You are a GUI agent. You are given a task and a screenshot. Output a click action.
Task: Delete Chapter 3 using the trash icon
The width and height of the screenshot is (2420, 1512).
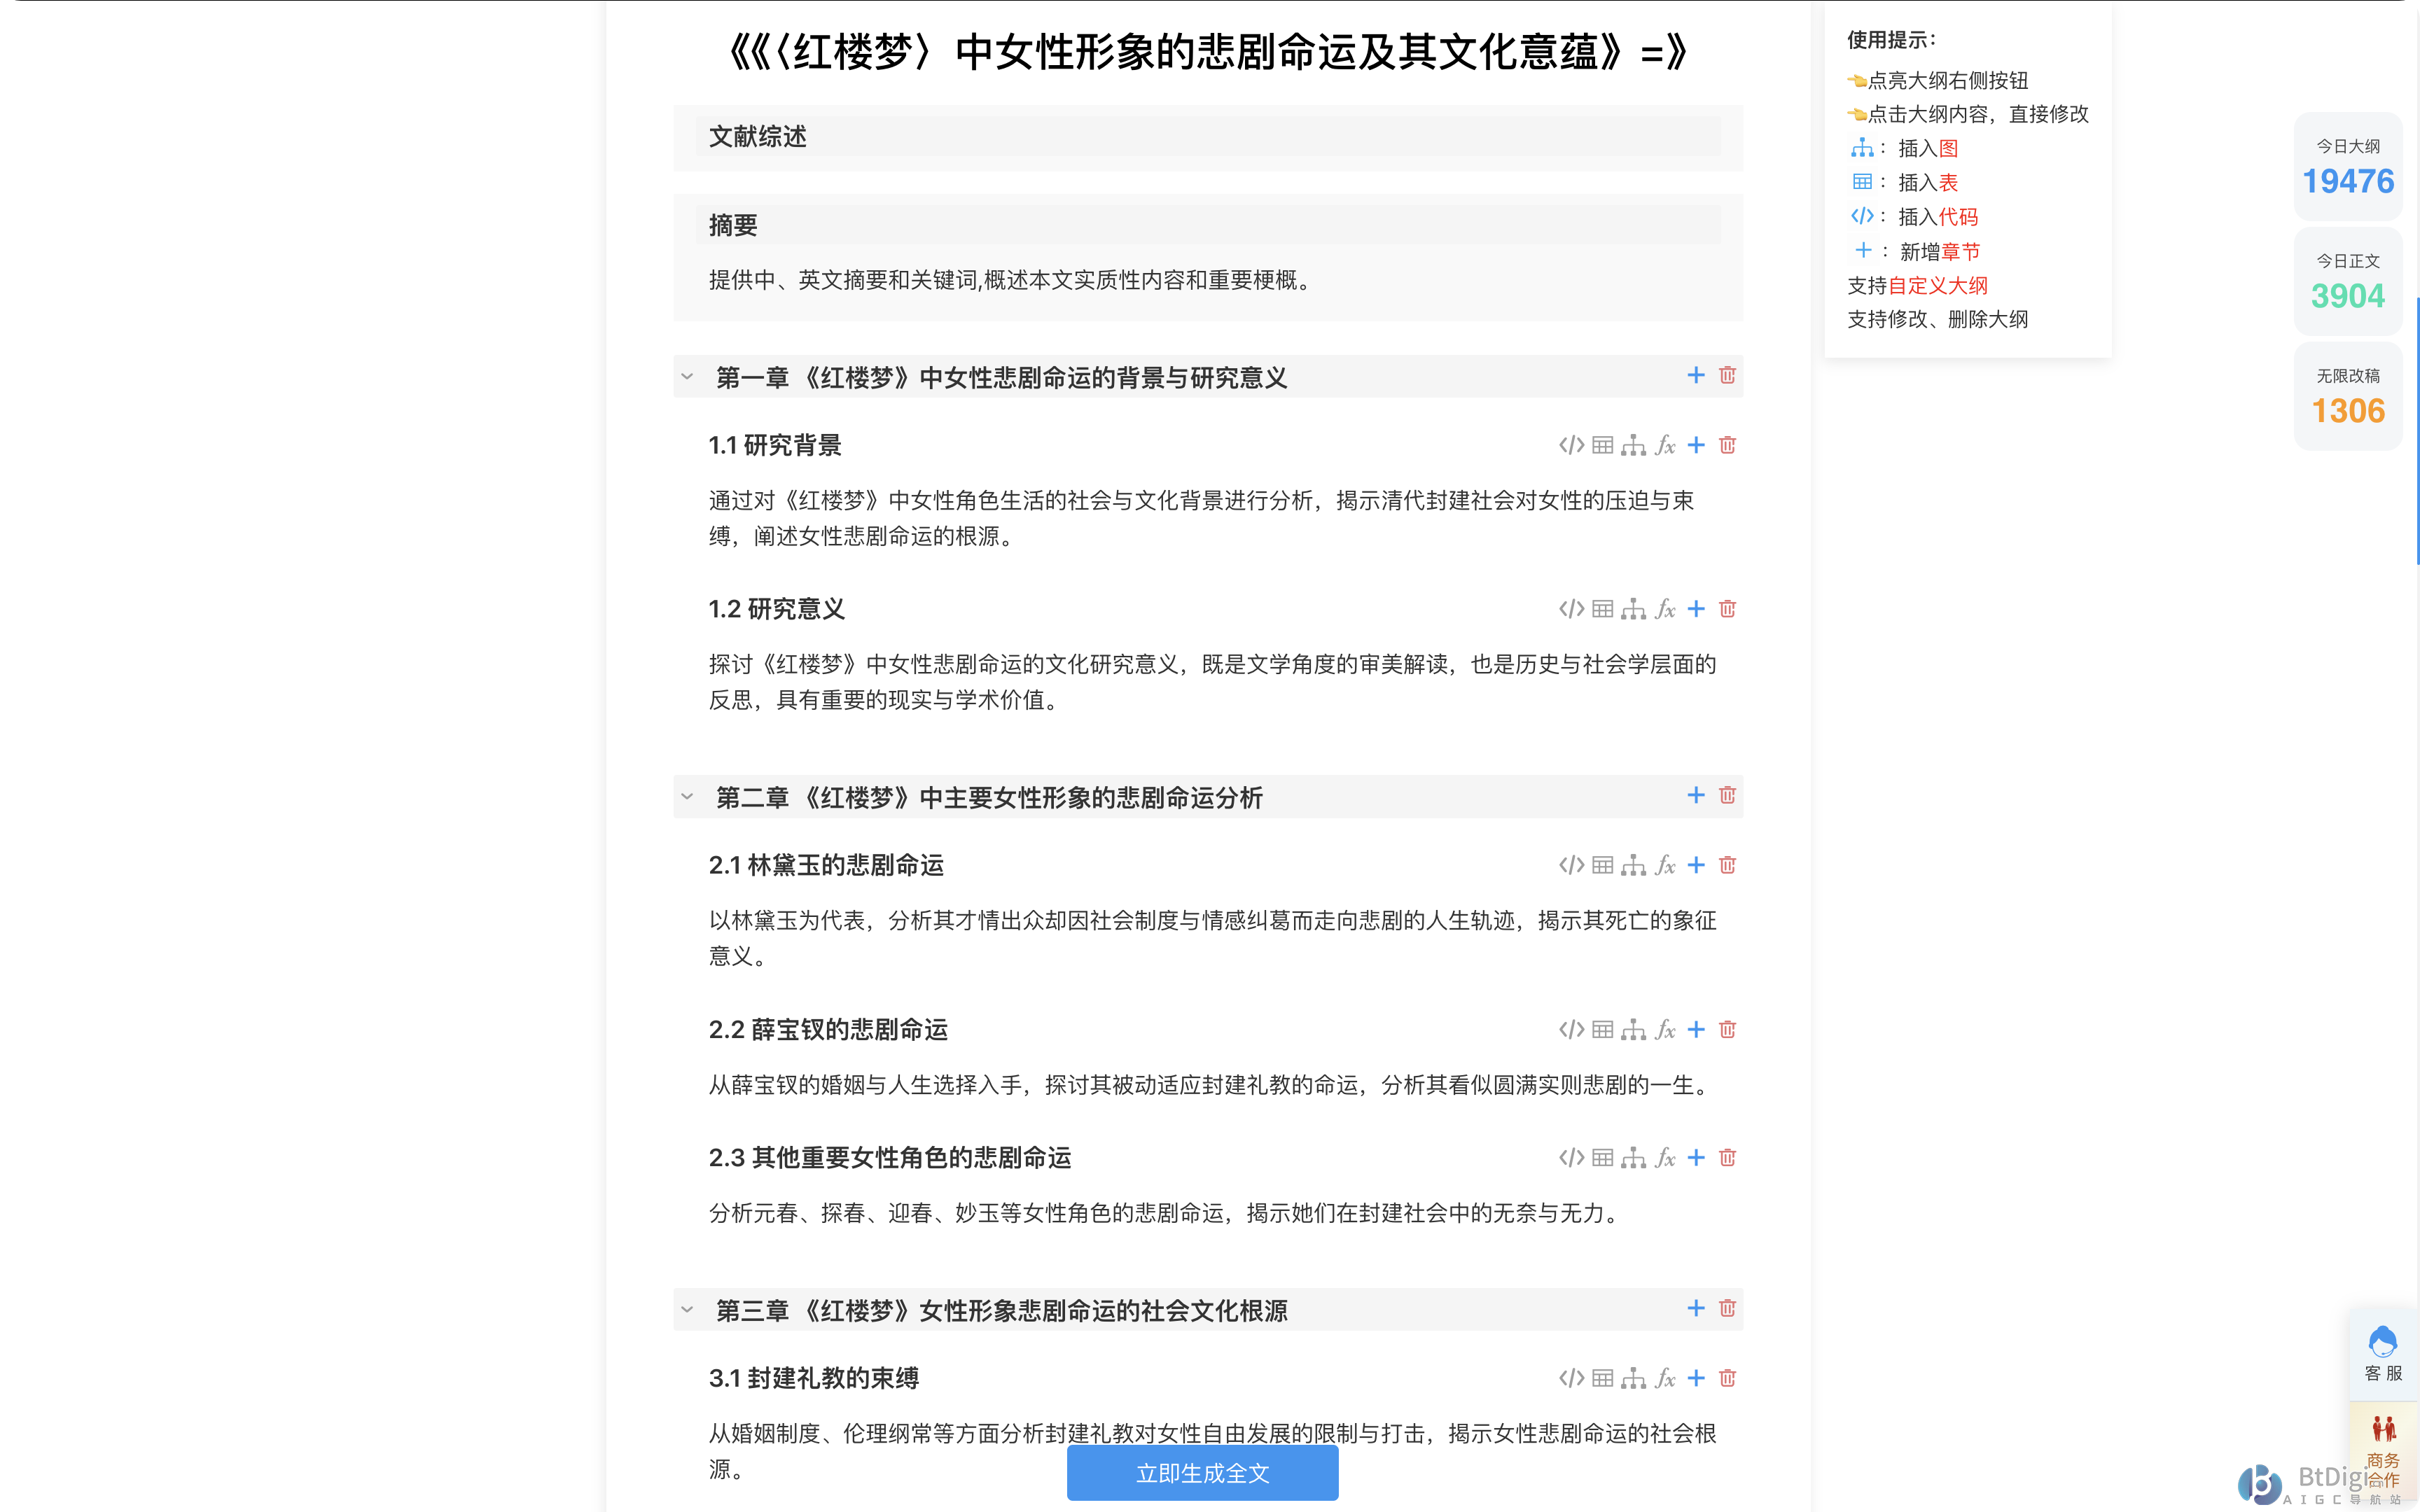coord(1727,1308)
